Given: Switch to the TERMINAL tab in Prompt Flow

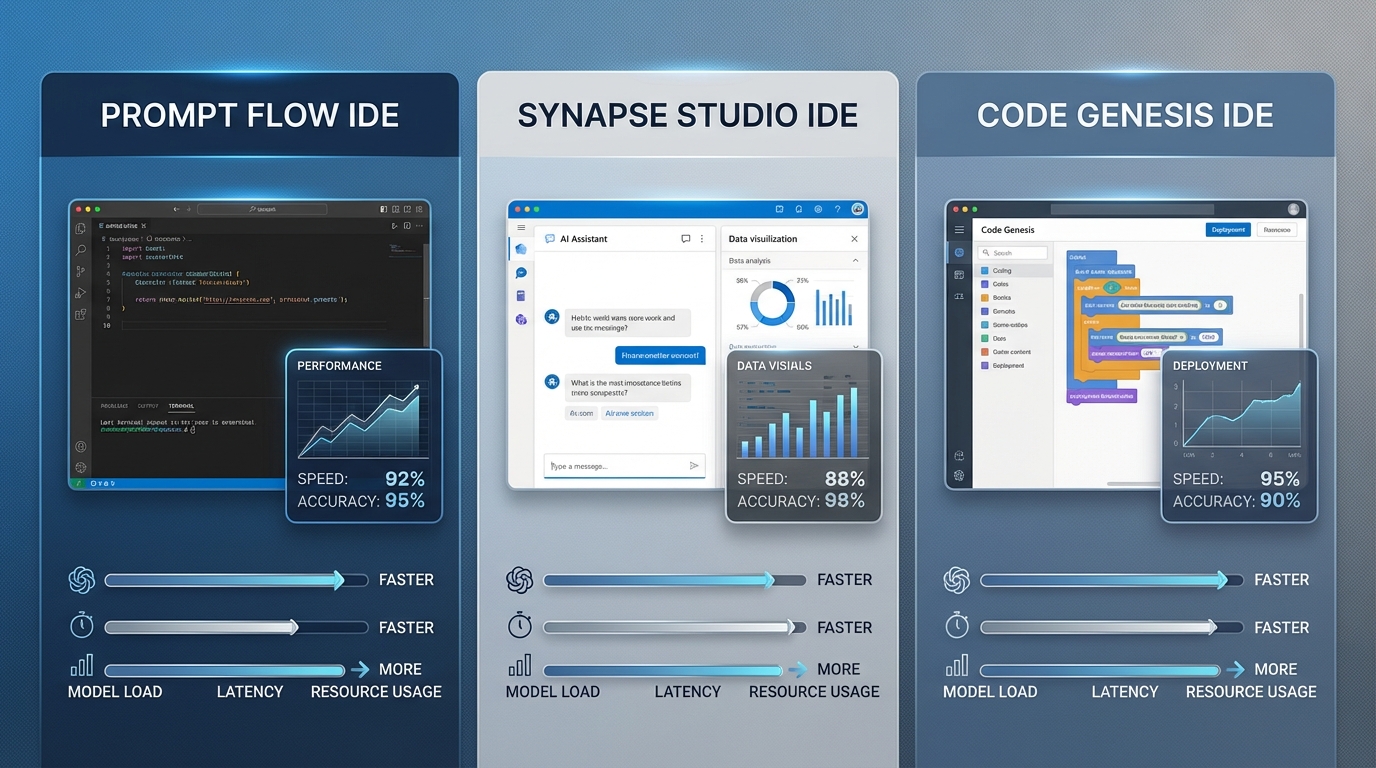Looking at the screenshot, I should (181, 406).
